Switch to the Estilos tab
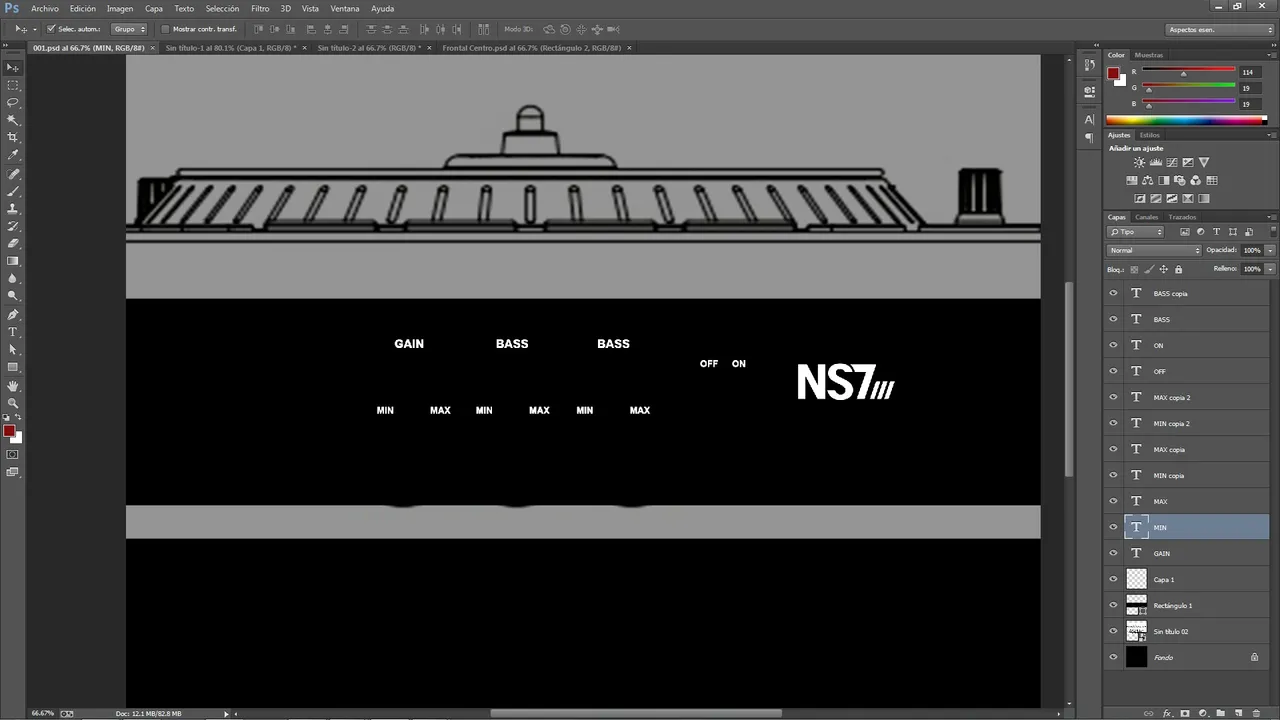This screenshot has width=1280, height=720. (1150, 135)
